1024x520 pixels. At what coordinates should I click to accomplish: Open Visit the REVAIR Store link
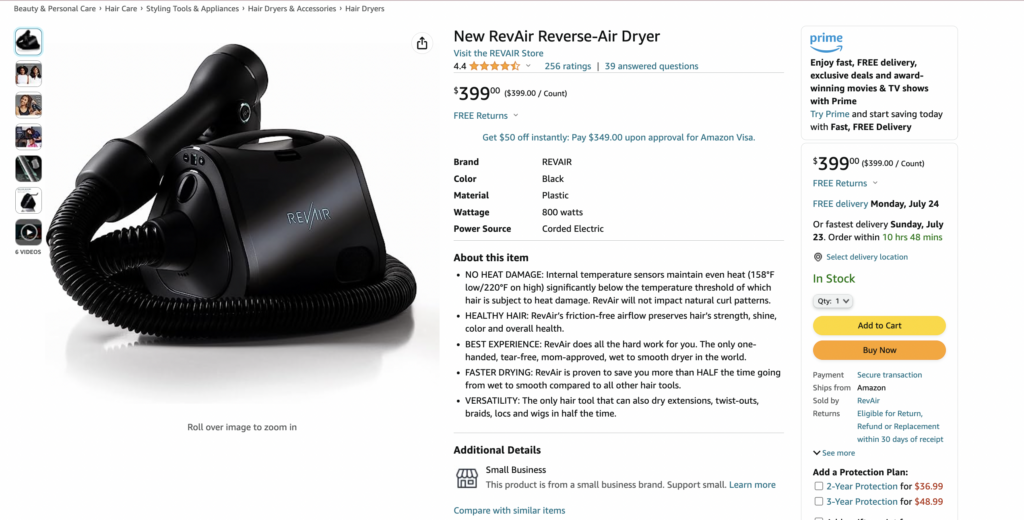tap(498, 53)
